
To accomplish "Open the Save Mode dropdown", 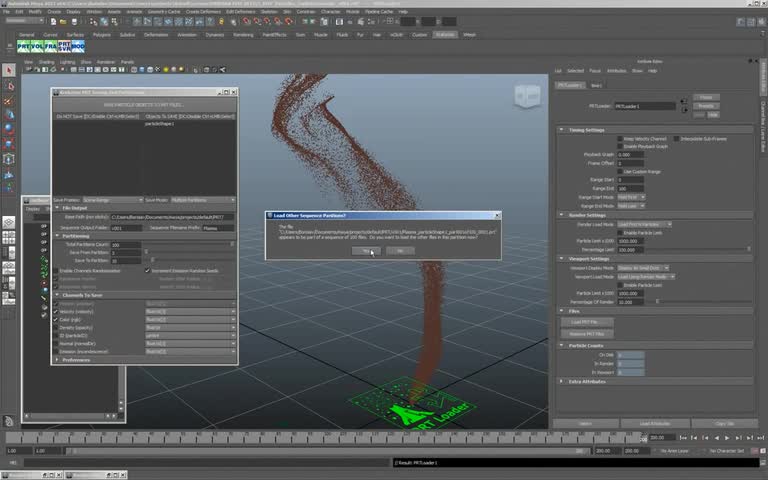I will [203, 200].
